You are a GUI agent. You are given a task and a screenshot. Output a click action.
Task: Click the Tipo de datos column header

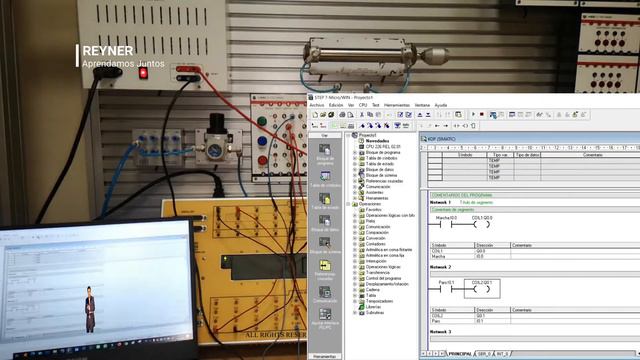point(527,155)
